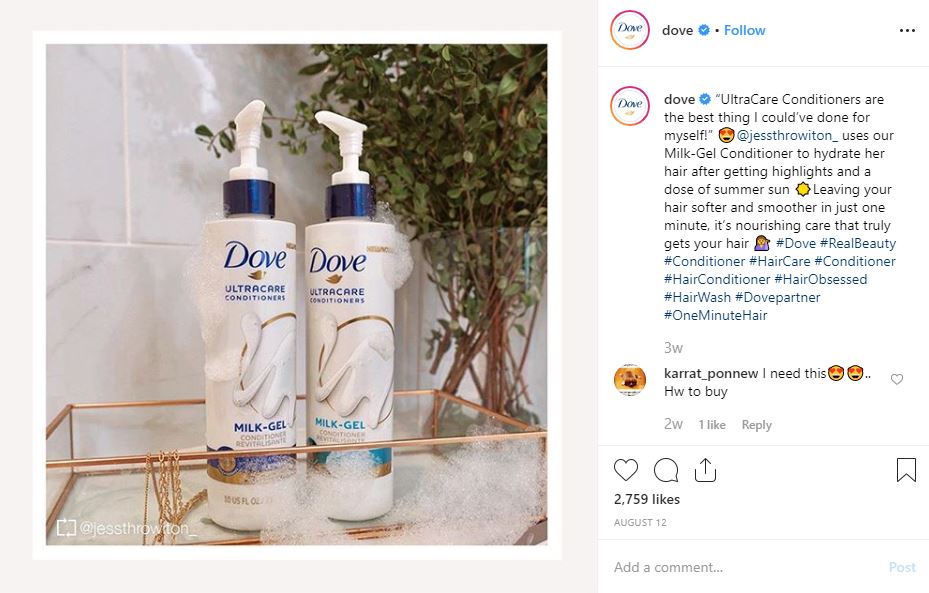Open the @jessthrowiton_ mention in the caption

(x=787, y=136)
